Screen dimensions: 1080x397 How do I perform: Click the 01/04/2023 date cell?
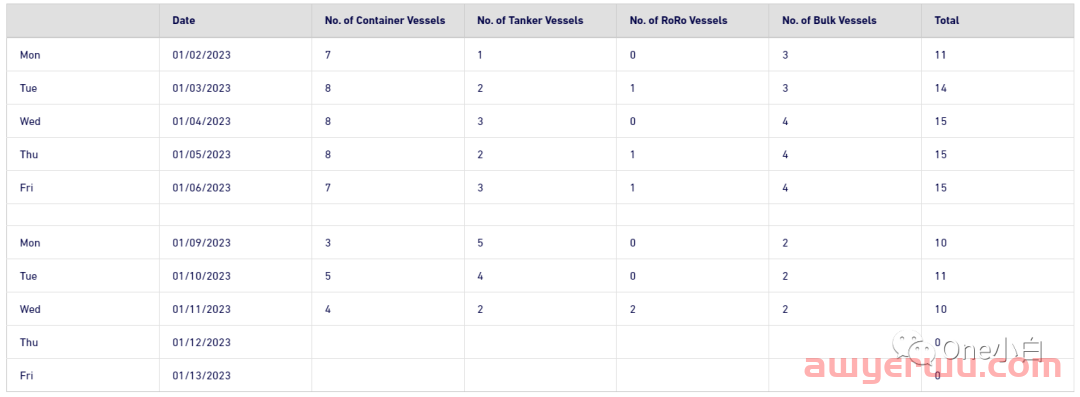(x=202, y=121)
